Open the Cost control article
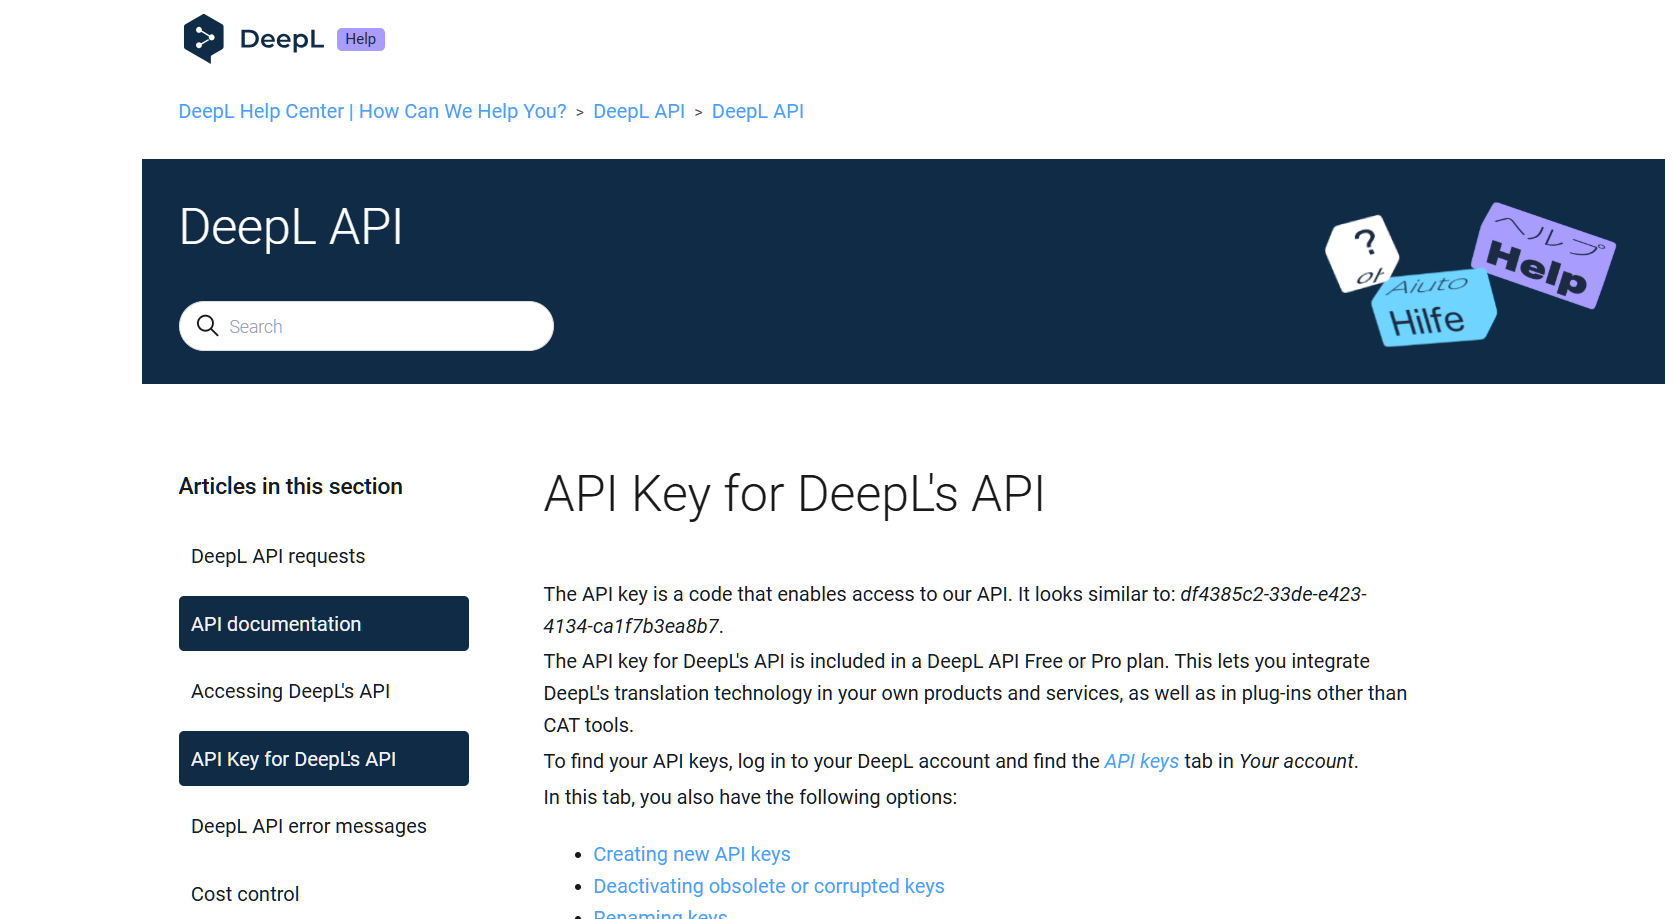The image size is (1673, 919). [x=245, y=894]
